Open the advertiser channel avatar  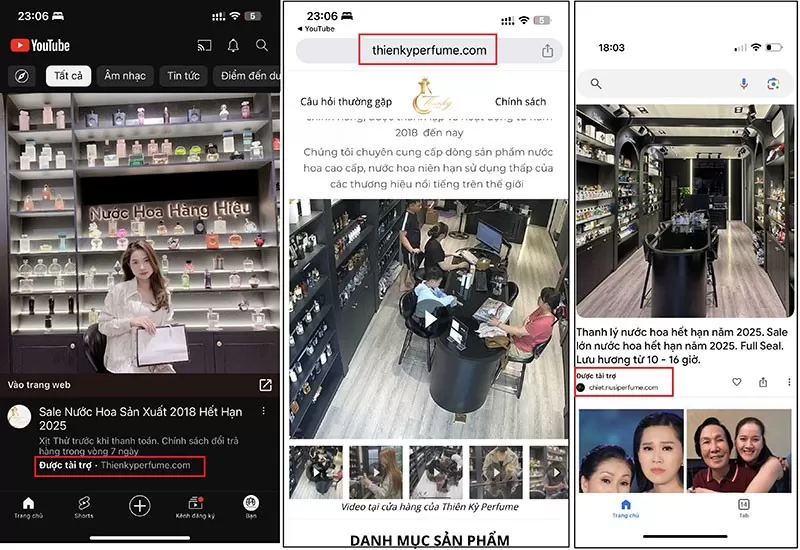click(x=19, y=416)
